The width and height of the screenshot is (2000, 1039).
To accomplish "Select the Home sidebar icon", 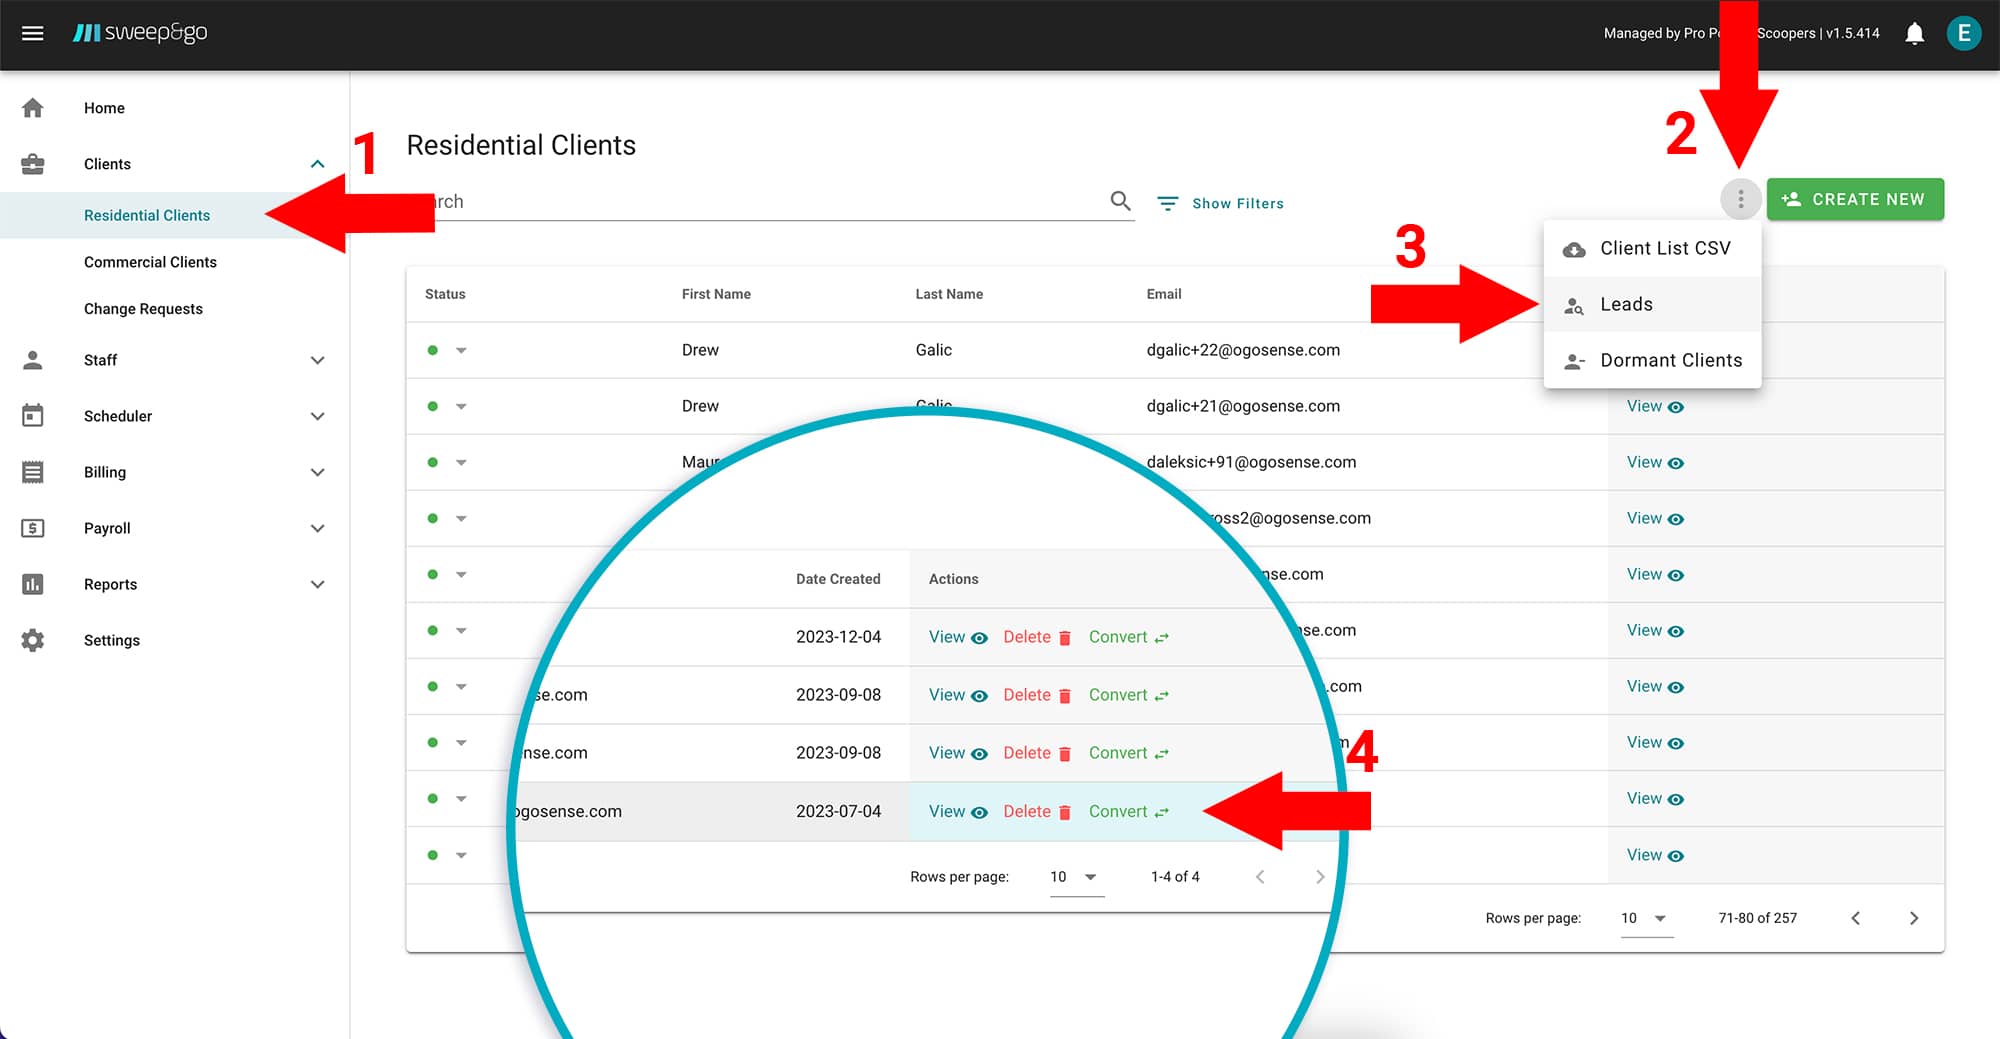I will click(x=33, y=107).
